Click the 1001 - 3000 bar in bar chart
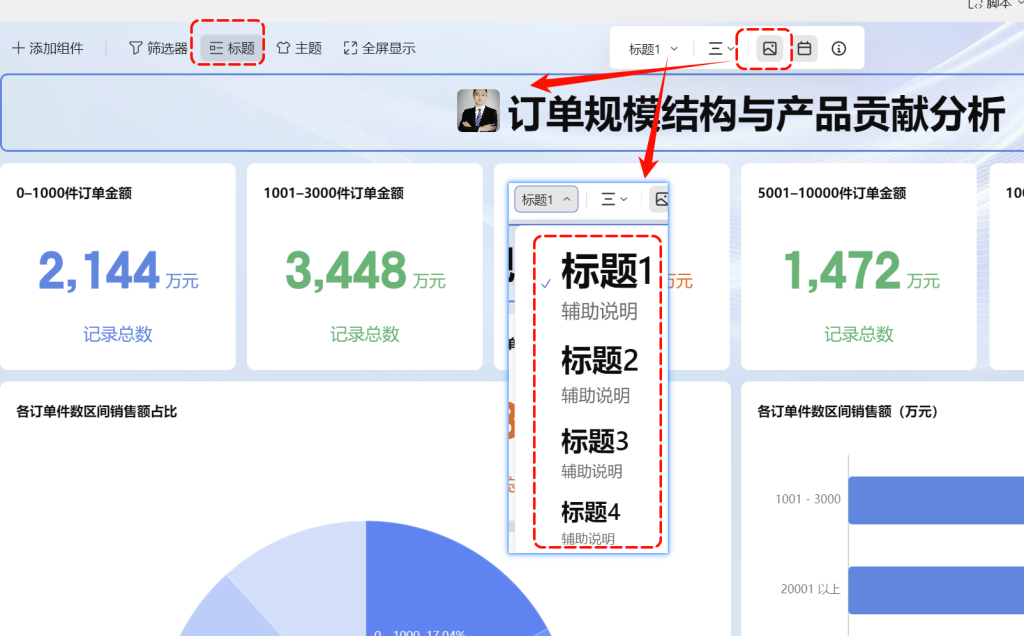1024x636 pixels. point(936,500)
